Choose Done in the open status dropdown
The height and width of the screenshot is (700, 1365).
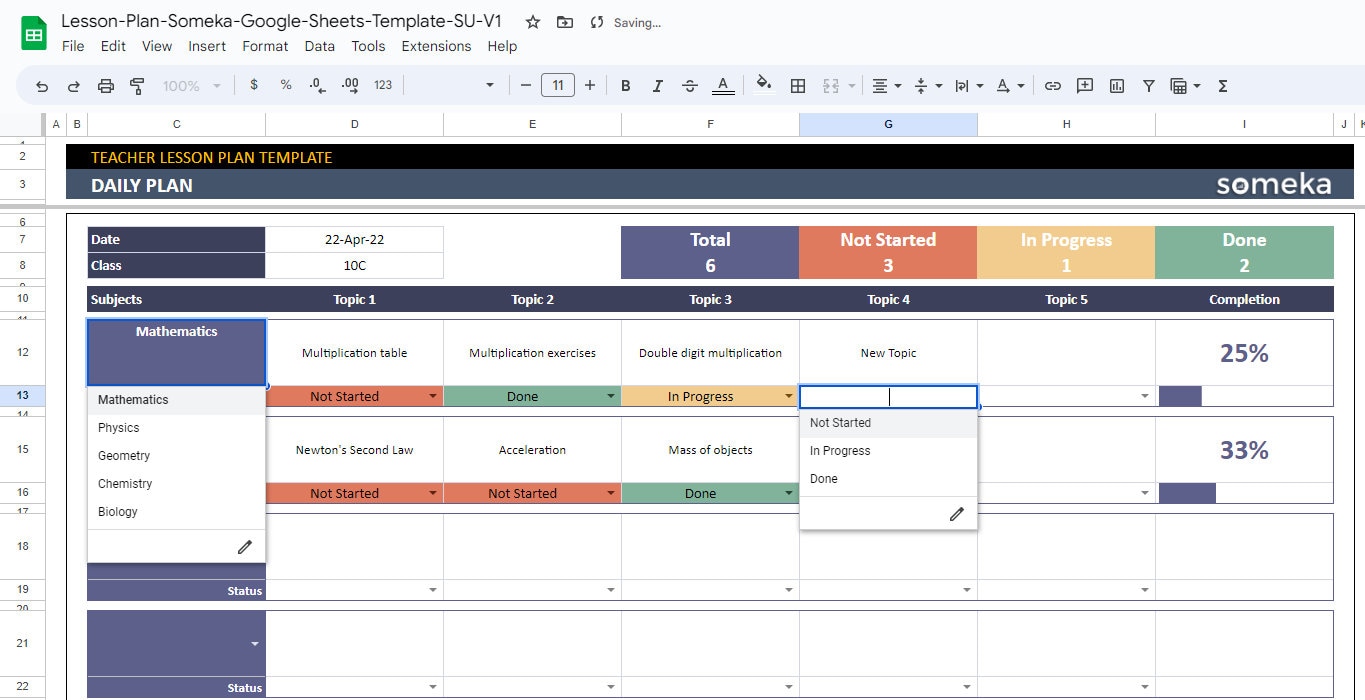823,478
